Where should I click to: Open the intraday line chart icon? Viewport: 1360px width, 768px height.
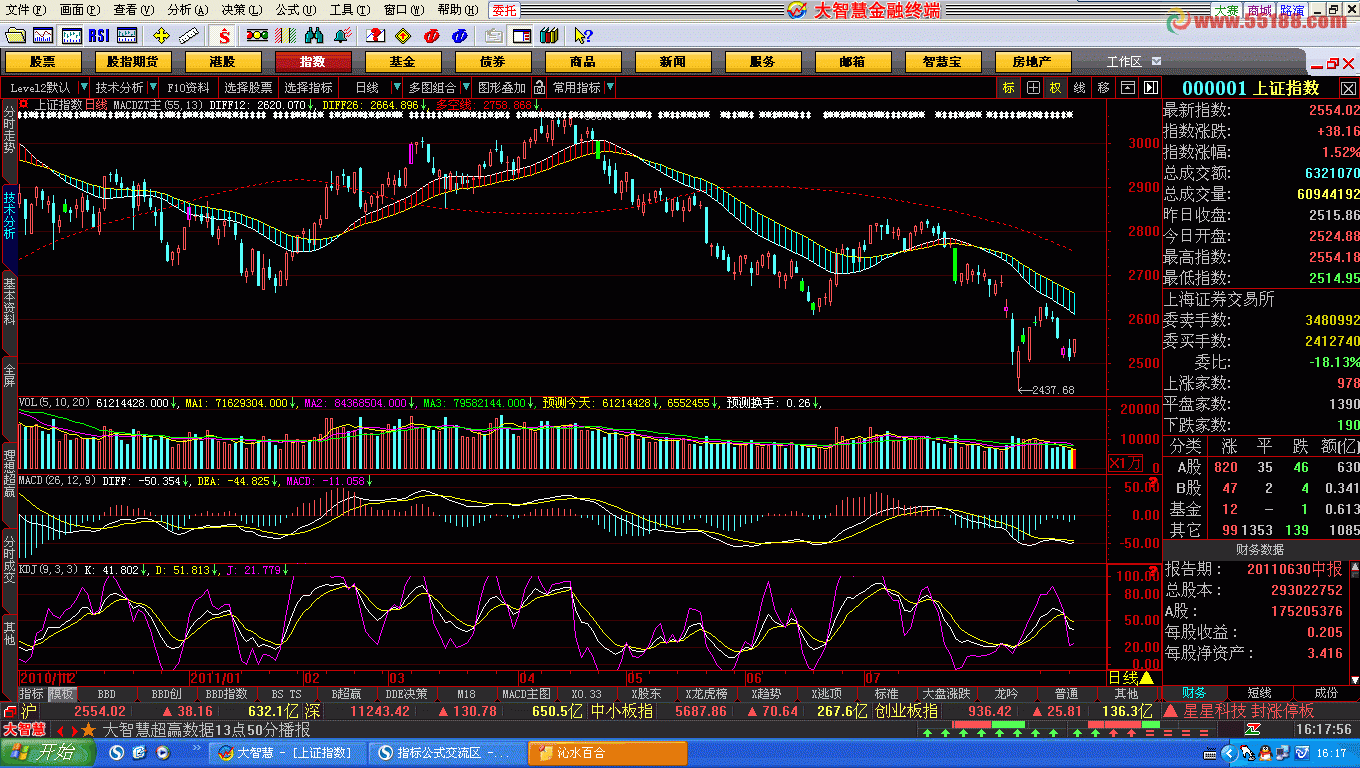point(43,36)
